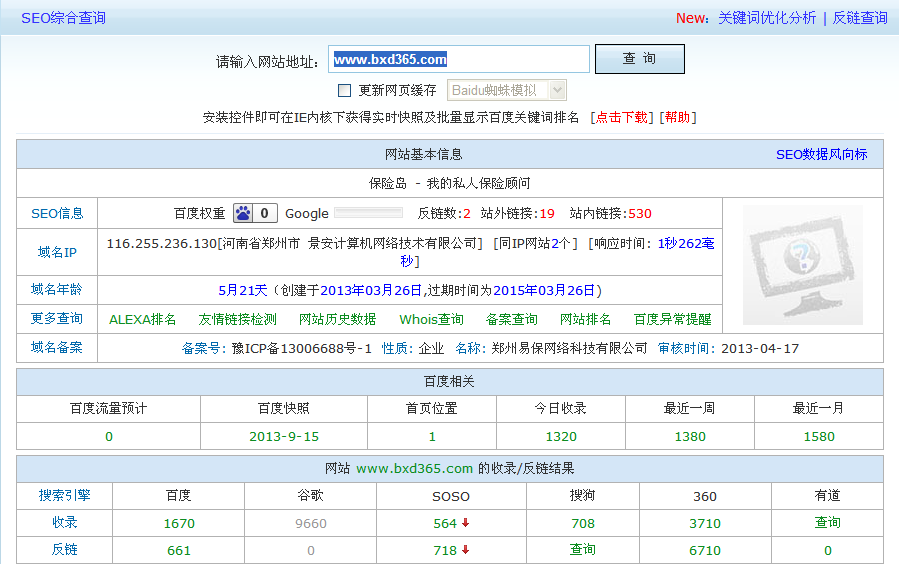Click 今日收录 value 1320
This screenshot has height=564, width=899.
561,437
